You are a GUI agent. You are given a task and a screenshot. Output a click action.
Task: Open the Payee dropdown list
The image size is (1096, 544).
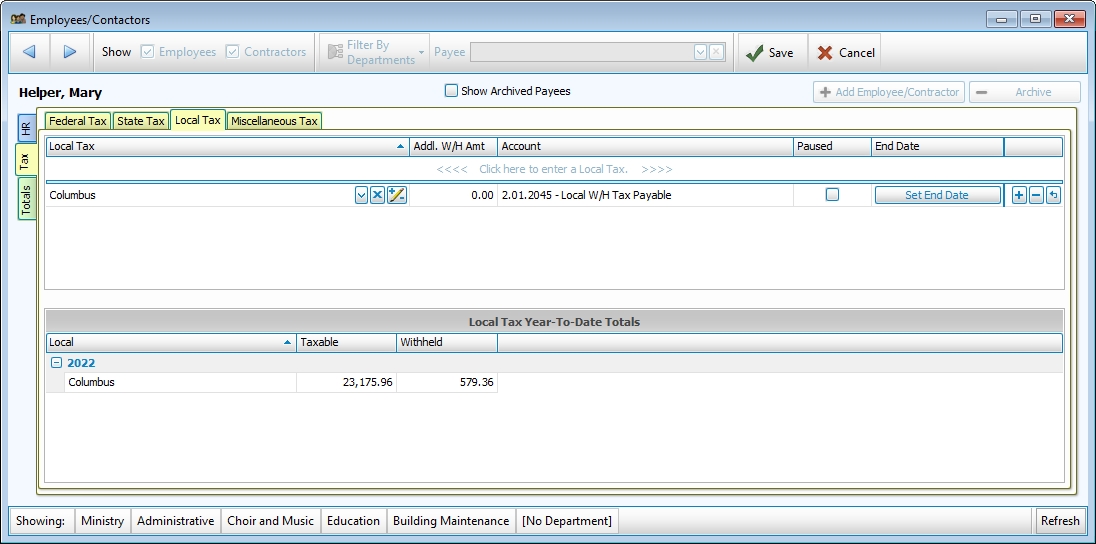click(x=700, y=52)
